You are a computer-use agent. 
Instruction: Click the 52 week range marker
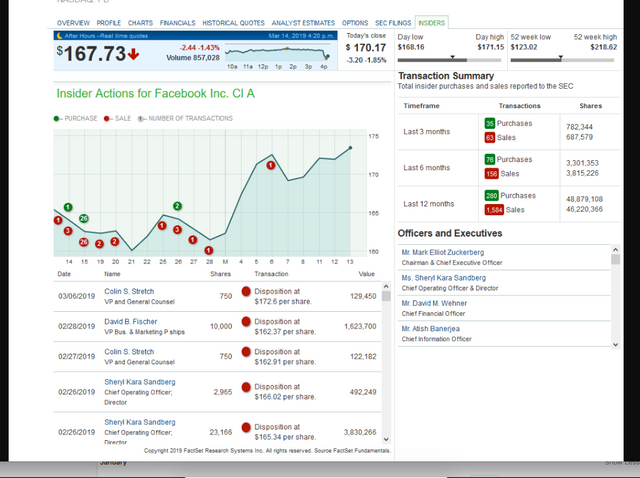[x=561, y=57]
